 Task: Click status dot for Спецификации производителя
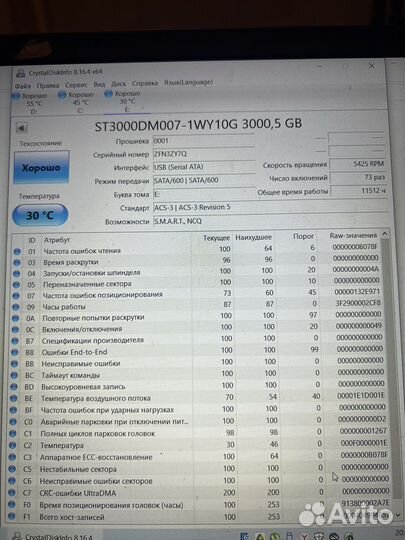14,341
